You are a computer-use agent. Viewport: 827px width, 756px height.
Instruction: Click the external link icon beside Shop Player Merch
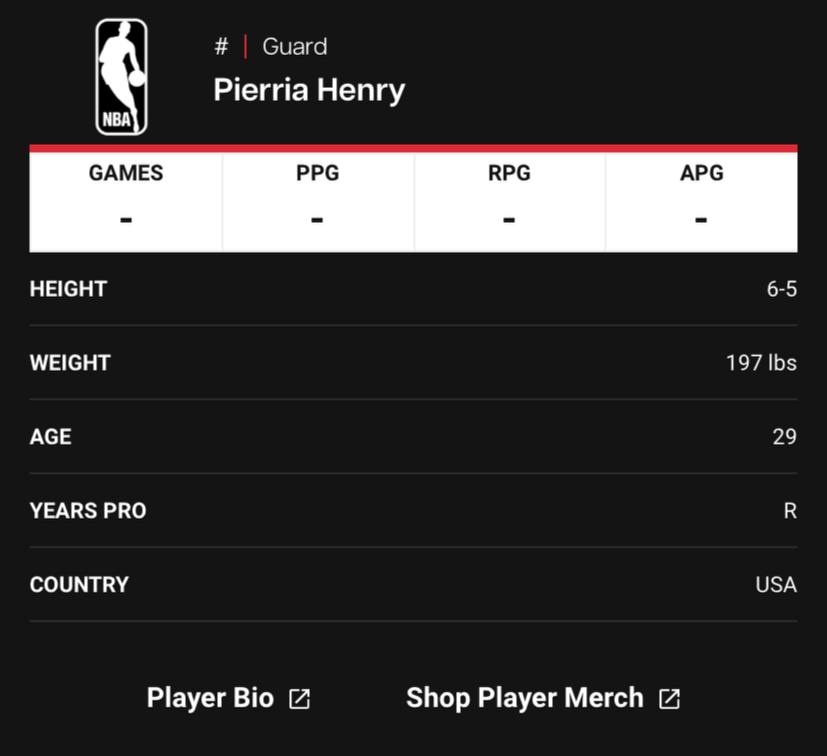(669, 698)
